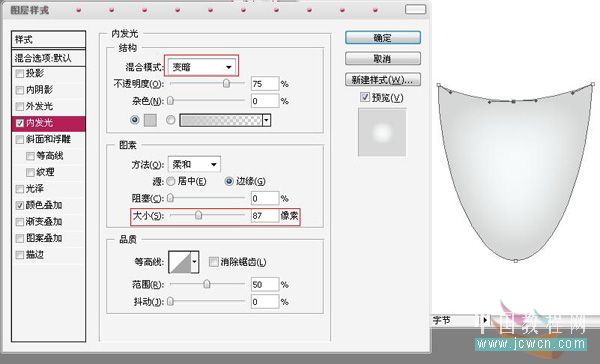Click the 阻塞 choke slider handle
The width and height of the screenshot is (600, 364).
coord(170,198)
